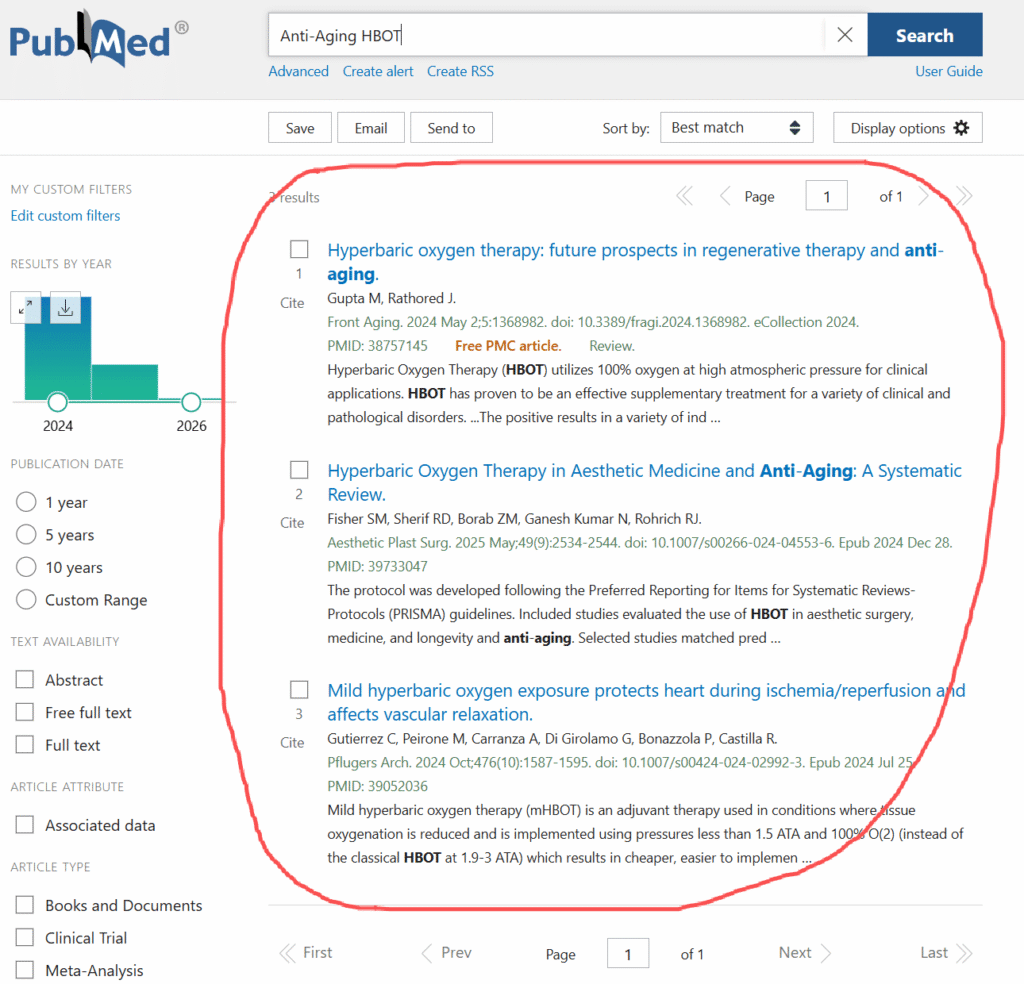Click the shorter bar in year histogram

pos(124,382)
